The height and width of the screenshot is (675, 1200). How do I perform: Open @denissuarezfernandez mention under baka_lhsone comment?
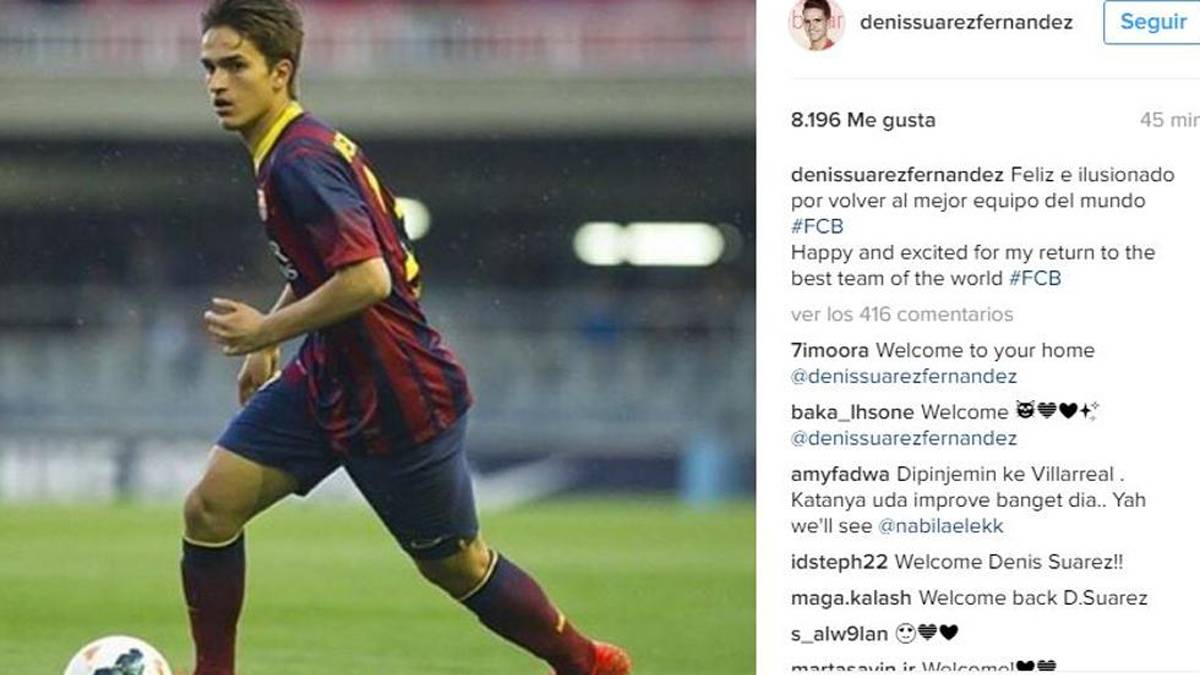coord(904,438)
